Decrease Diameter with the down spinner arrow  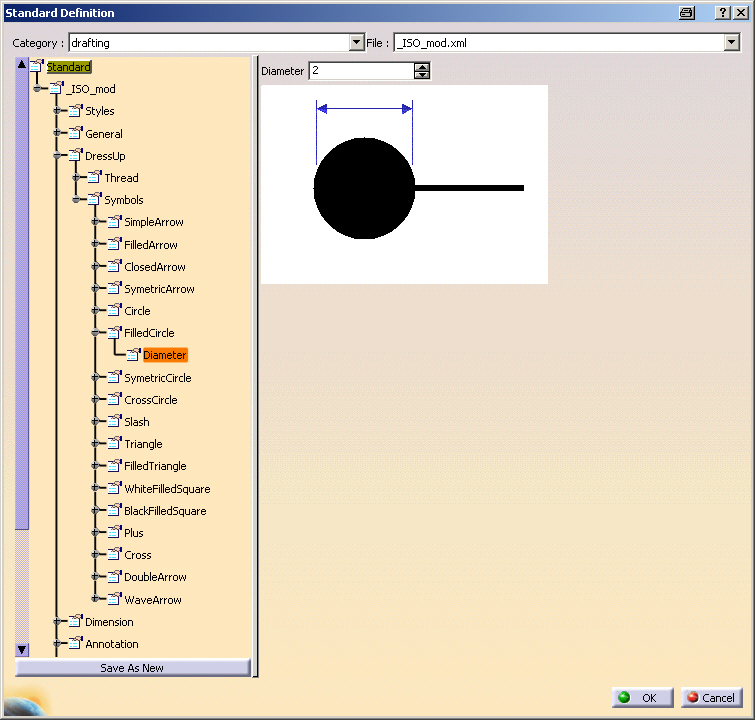point(422,75)
